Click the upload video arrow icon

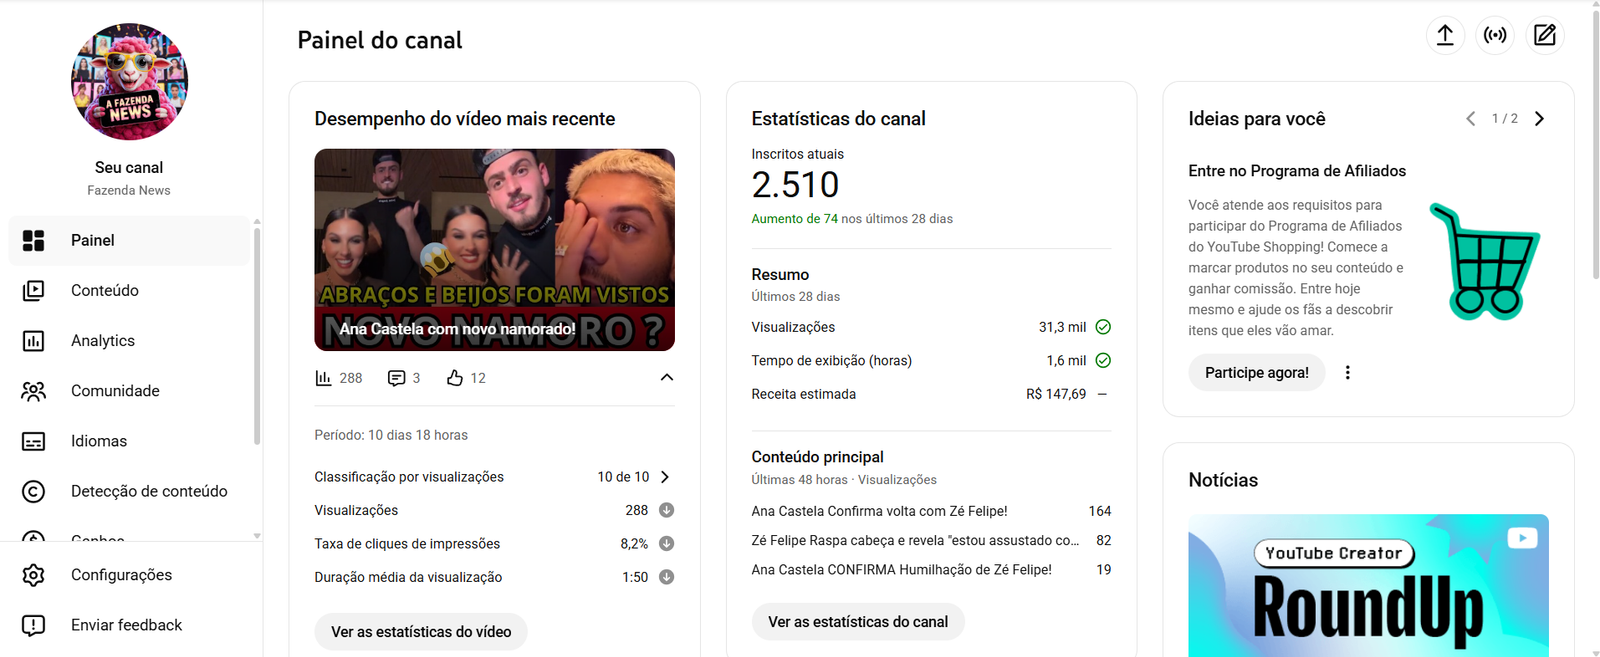[x=1445, y=35]
